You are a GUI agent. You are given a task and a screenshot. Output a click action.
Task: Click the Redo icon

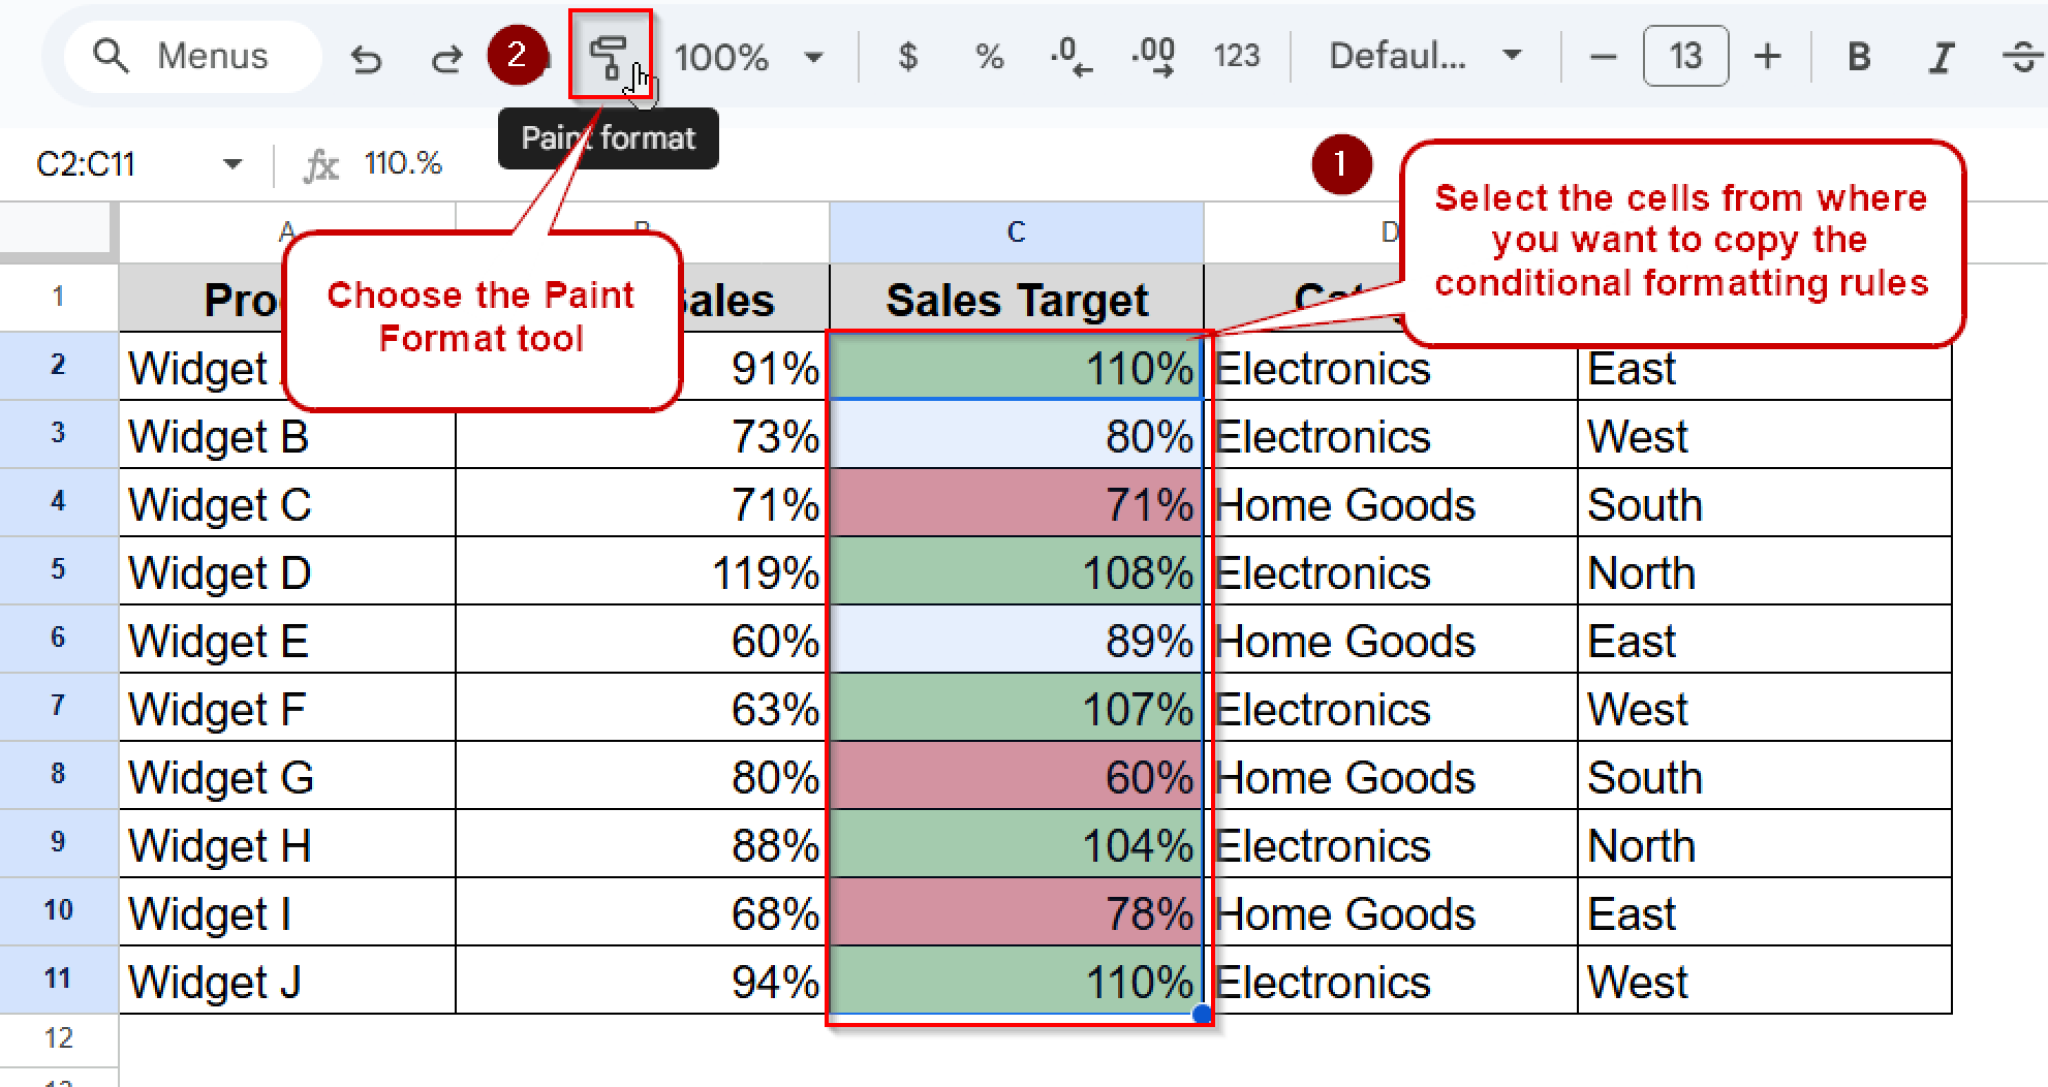(447, 57)
